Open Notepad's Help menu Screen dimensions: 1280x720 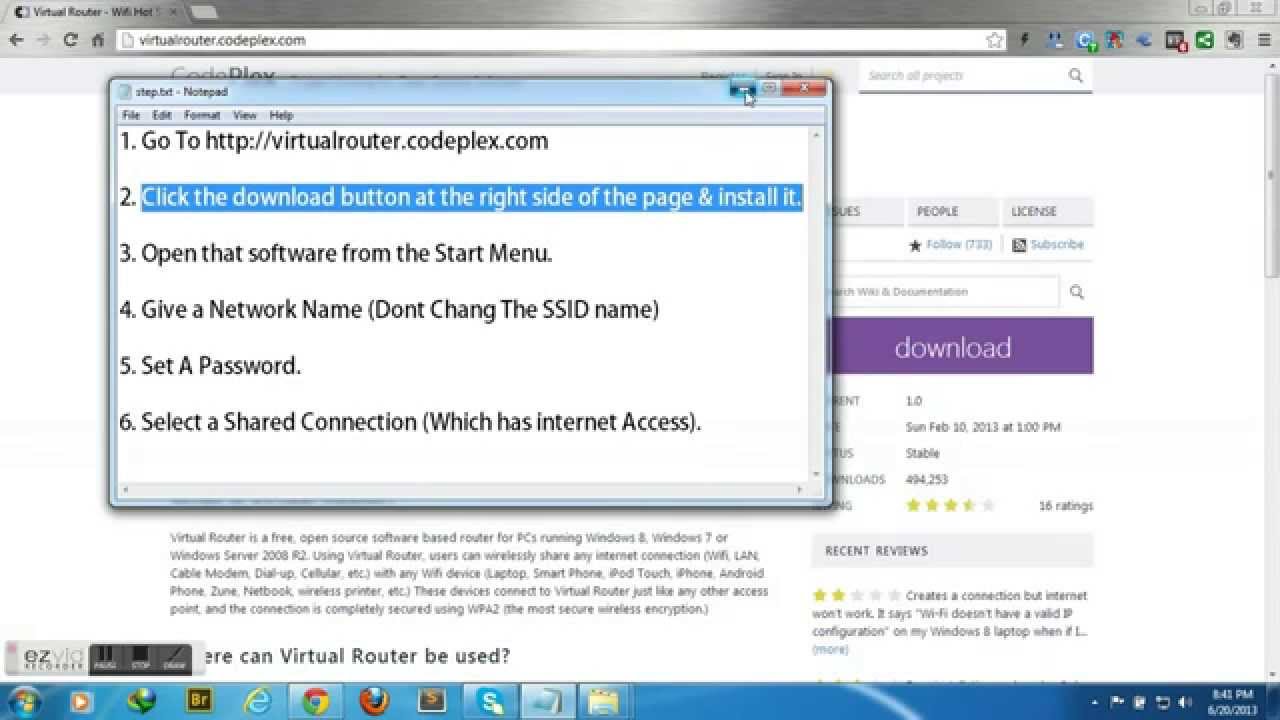pyautogui.click(x=281, y=115)
